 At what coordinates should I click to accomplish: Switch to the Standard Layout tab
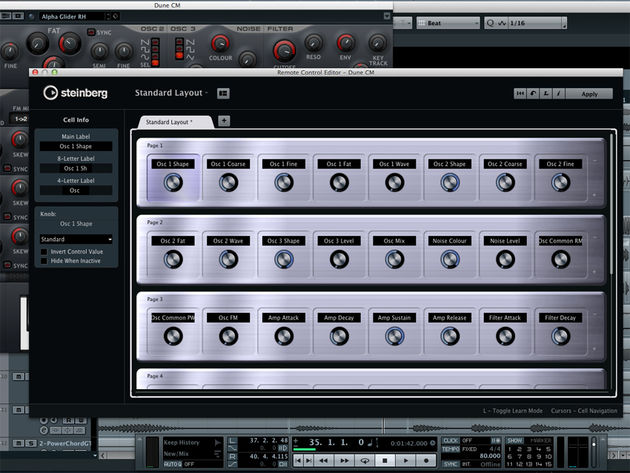[x=175, y=122]
